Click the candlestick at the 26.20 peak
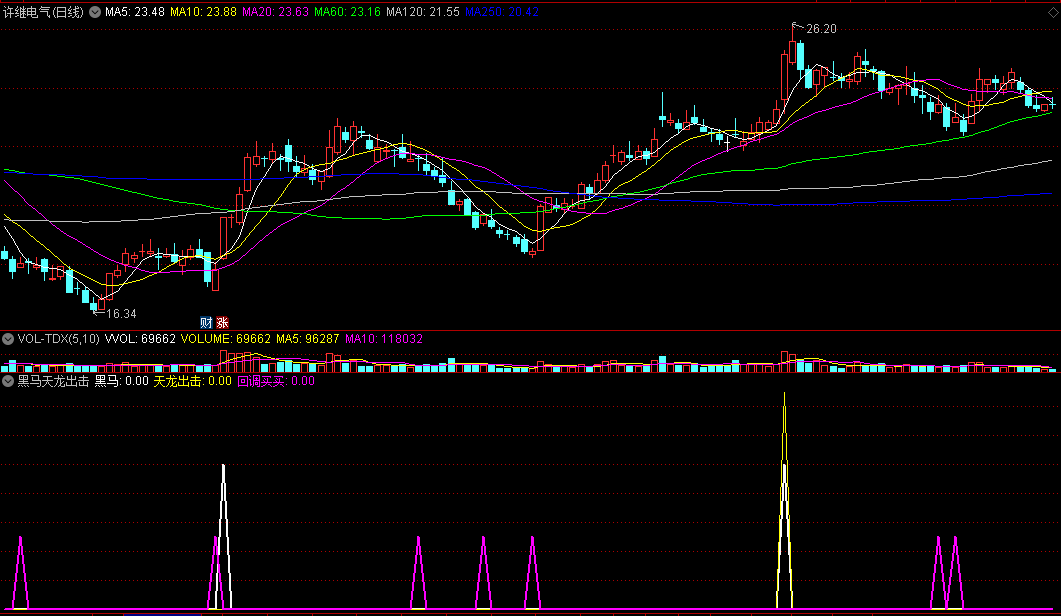The image size is (1061, 616). point(792,53)
